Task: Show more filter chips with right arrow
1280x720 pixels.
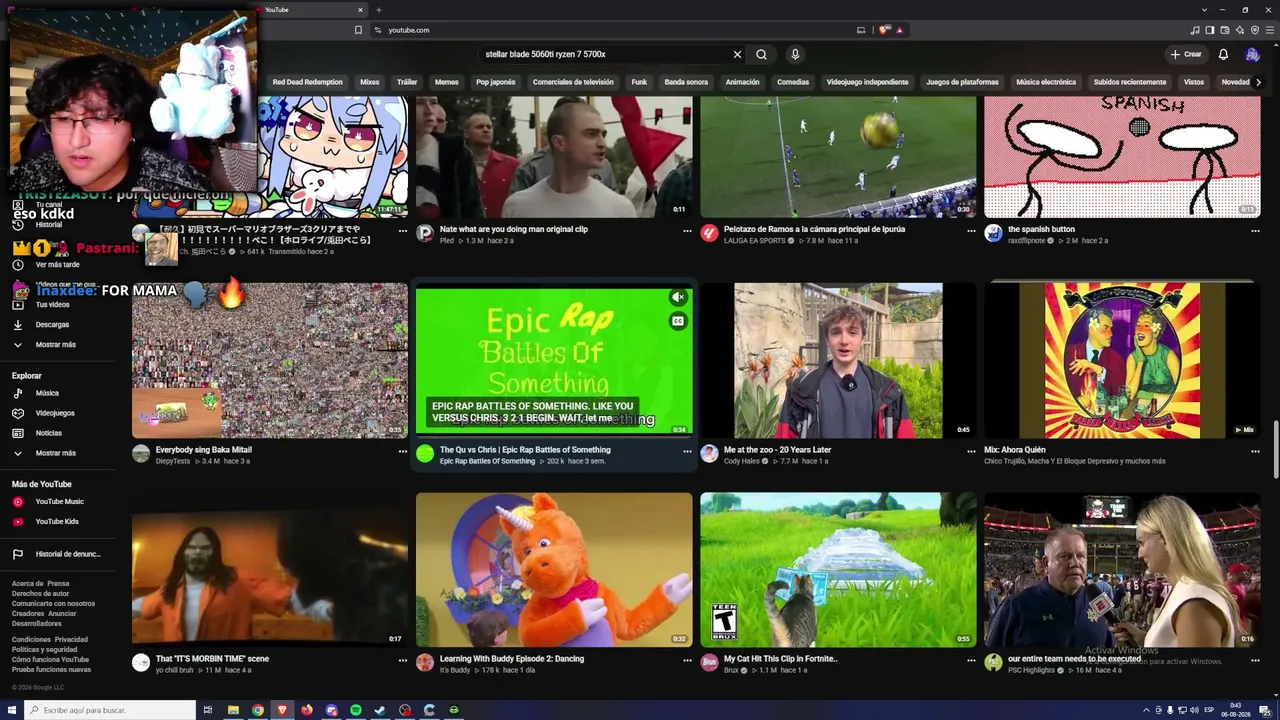Action: [x=1257, y=82]
